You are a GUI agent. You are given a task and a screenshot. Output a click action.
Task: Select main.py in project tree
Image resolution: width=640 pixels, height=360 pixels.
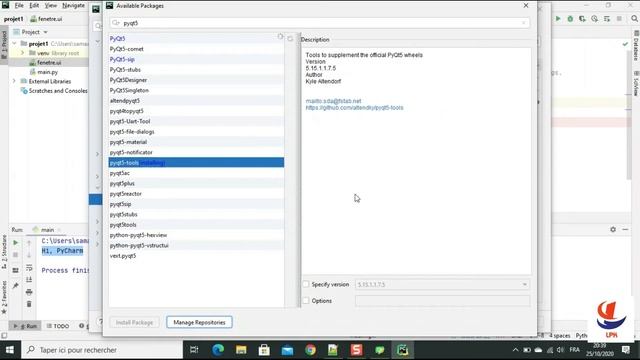tap(47, 72)
